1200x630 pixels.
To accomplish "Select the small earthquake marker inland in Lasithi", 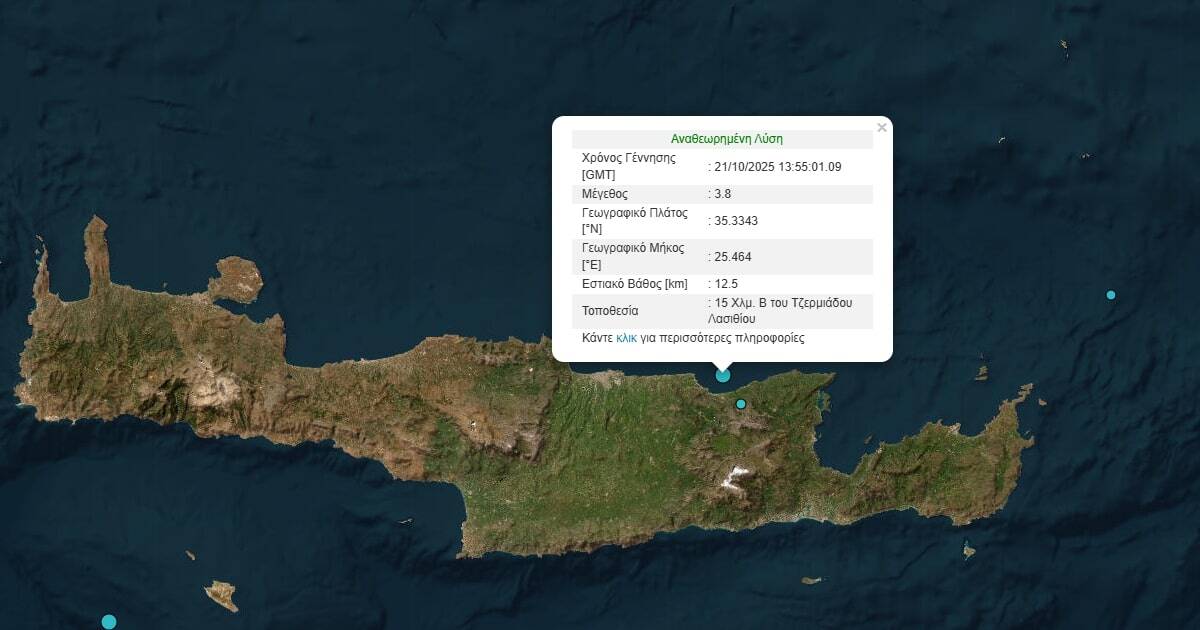I will tap(741, 404).
